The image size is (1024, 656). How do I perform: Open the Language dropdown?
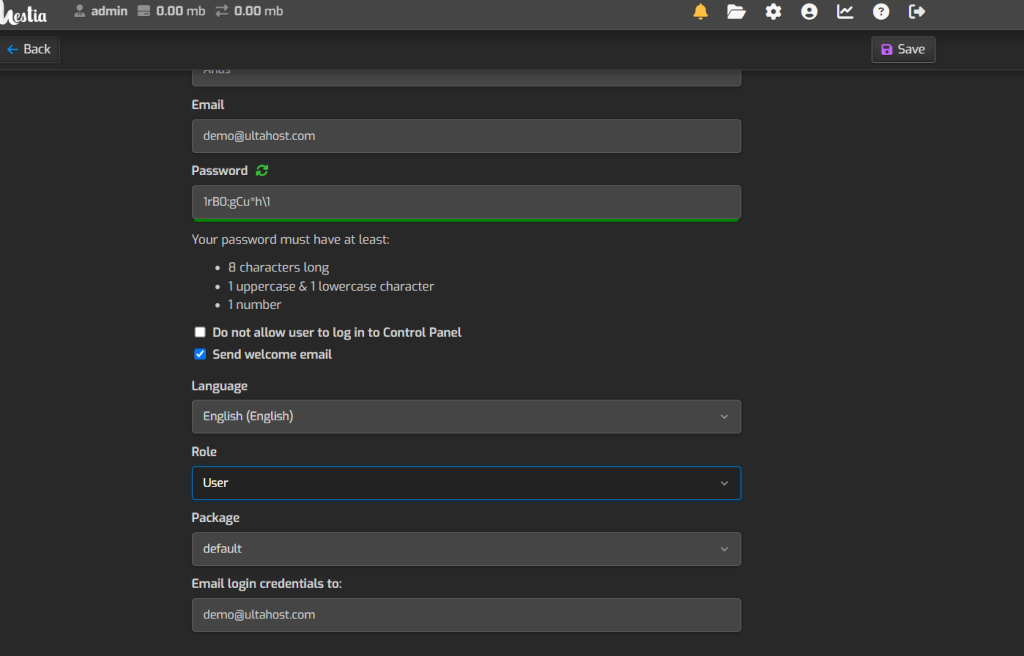pos(466,417)
